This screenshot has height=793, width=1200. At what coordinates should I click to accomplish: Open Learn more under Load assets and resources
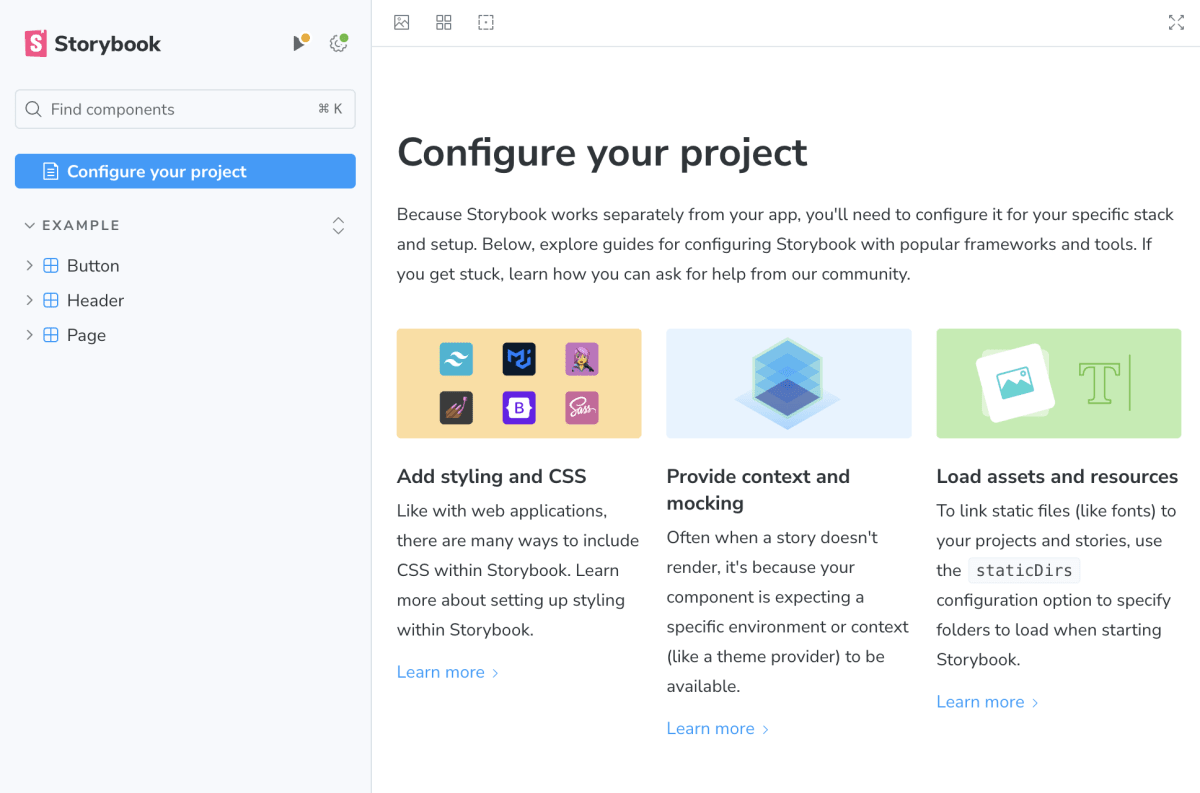pyautogui.click(x=988, y=702)
